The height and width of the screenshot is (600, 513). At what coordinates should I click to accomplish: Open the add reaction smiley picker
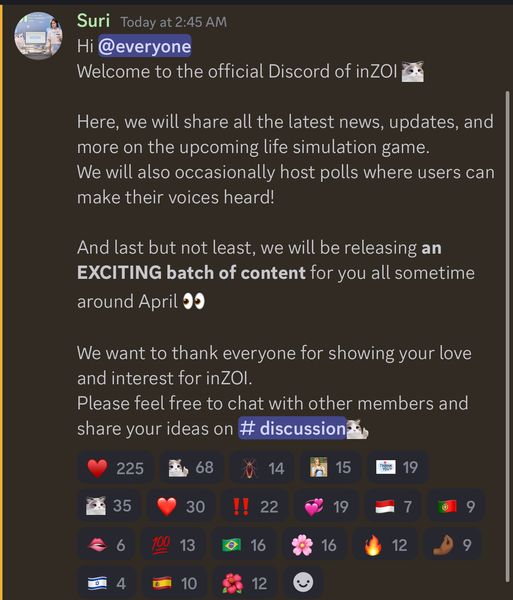tap(303, 583)
